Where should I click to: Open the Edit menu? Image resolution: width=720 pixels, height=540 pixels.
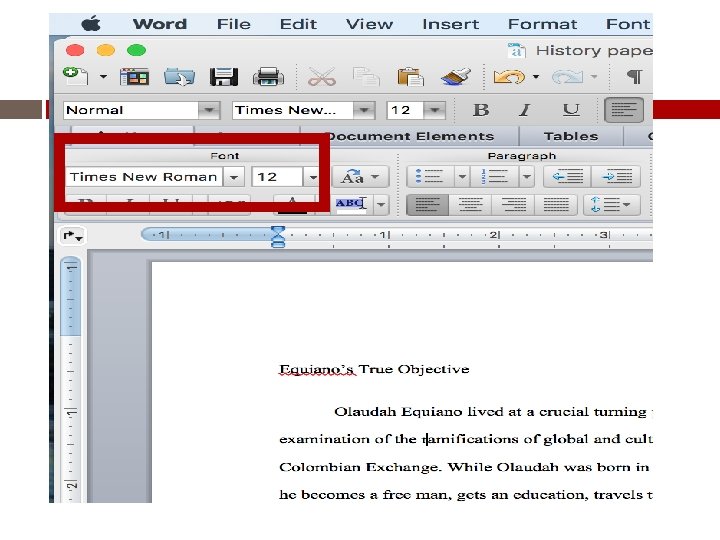pos(298,24)
